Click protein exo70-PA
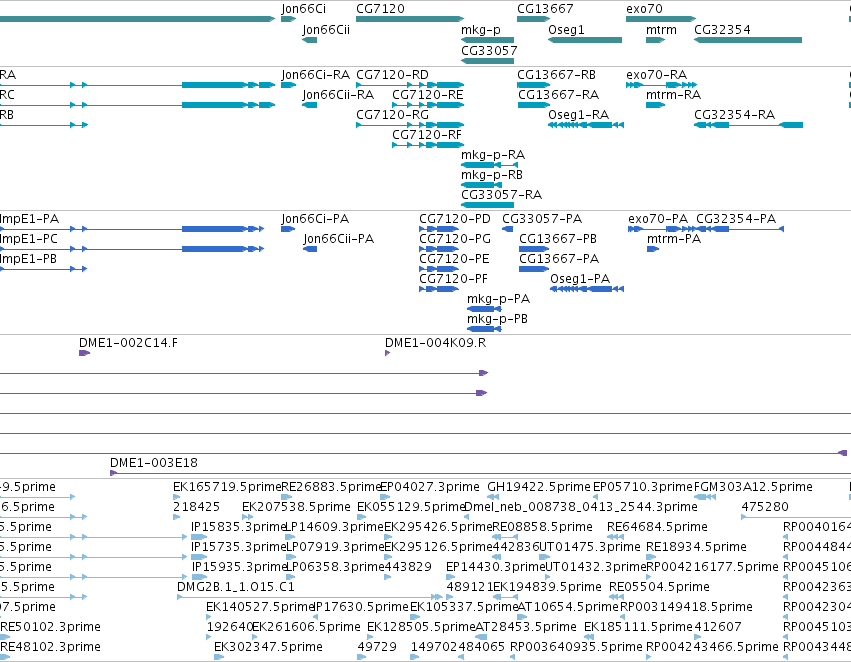The image size is (851, 662). tap(661, 229)
